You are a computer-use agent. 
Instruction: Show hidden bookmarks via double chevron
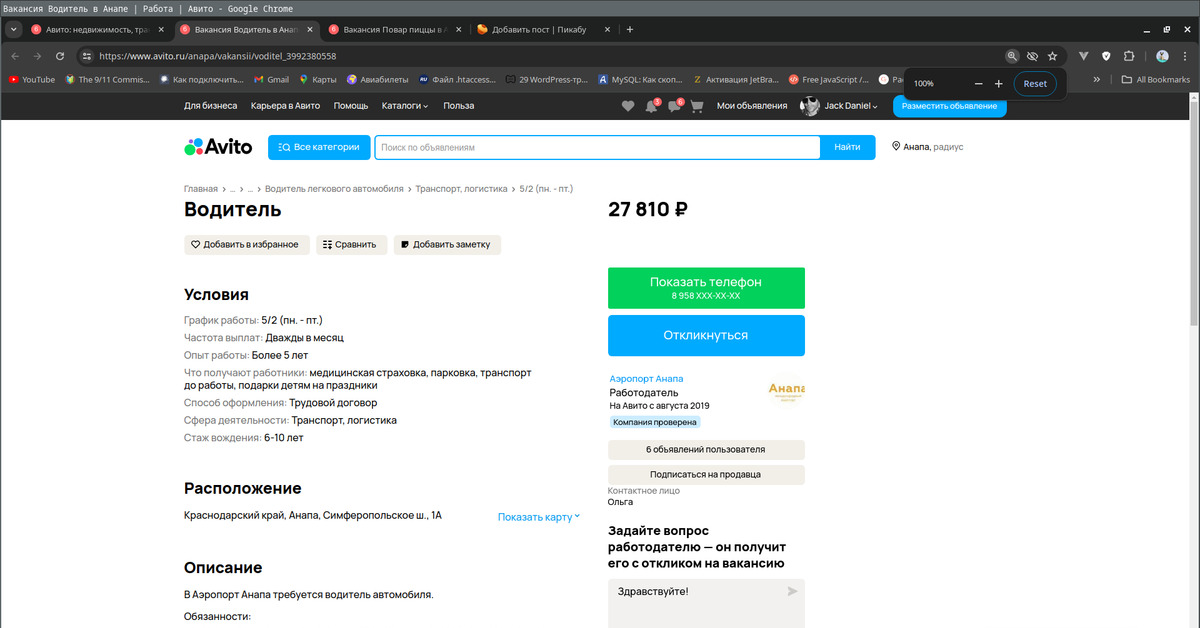tap(1097, 79)
